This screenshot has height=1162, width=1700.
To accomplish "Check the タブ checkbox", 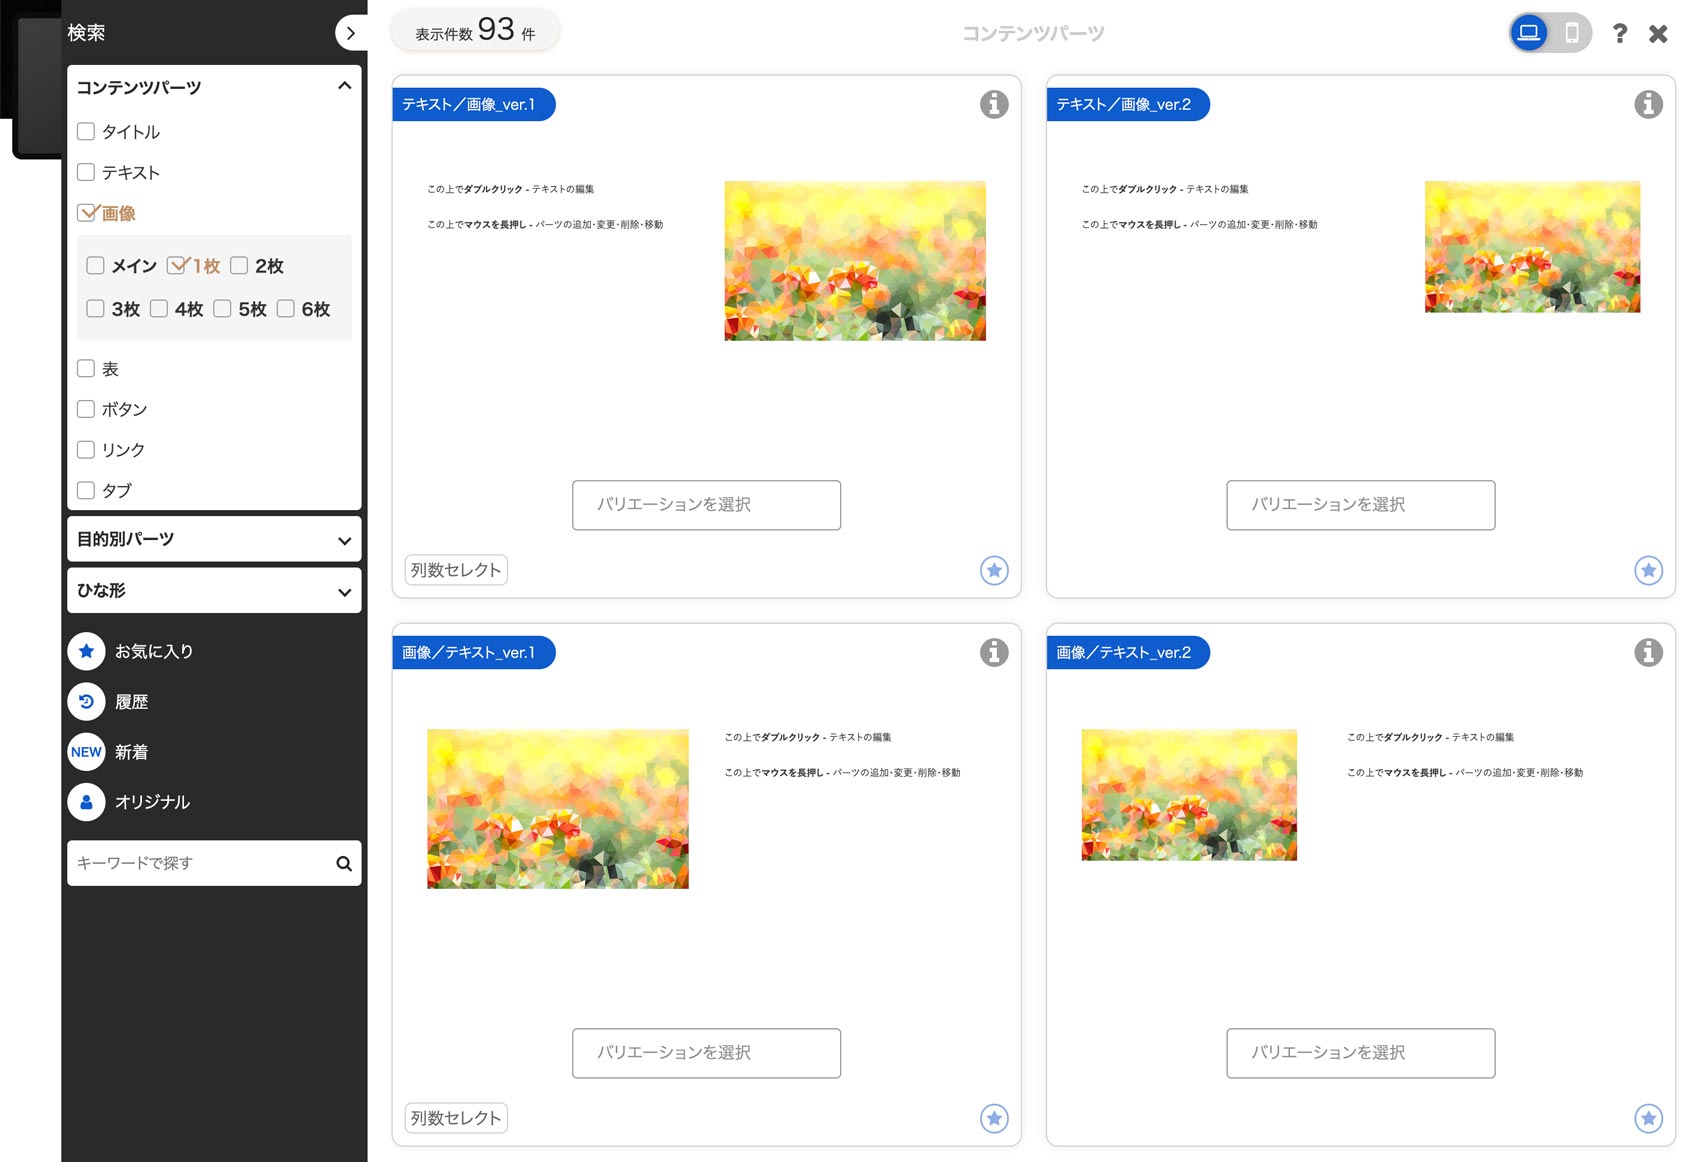I will click(x=86, y=490).
